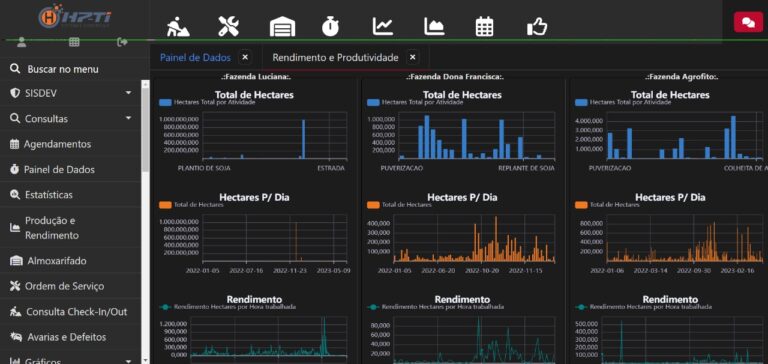Image resolution: width=768 pixels, height=364 pixels.
Task: Open the worker digging icon in top toolbar
Action: coord(178,26)
